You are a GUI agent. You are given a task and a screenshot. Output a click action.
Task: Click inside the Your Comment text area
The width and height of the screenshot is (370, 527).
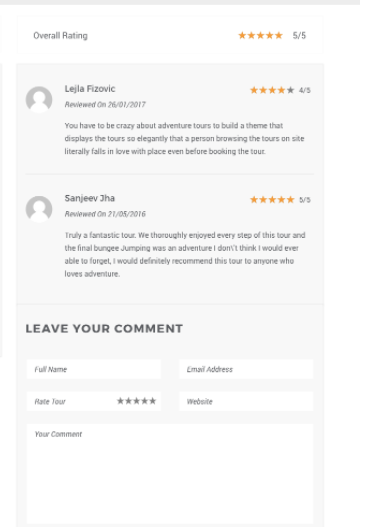(170, 474)
